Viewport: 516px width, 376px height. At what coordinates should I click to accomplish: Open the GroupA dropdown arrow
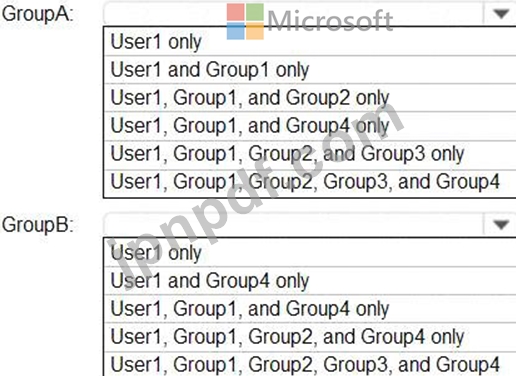[501, 14]
